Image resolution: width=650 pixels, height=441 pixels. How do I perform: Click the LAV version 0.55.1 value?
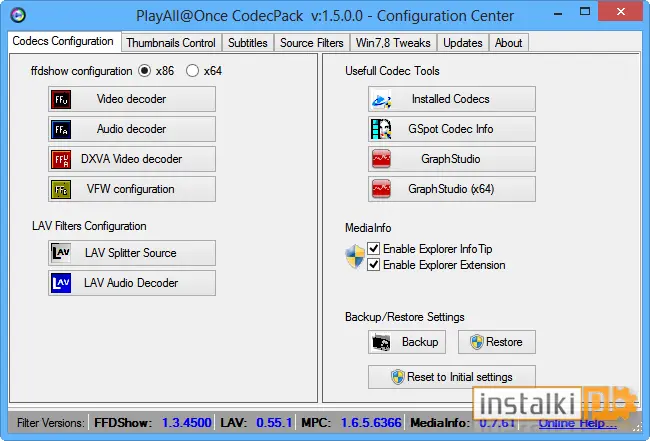274,423
